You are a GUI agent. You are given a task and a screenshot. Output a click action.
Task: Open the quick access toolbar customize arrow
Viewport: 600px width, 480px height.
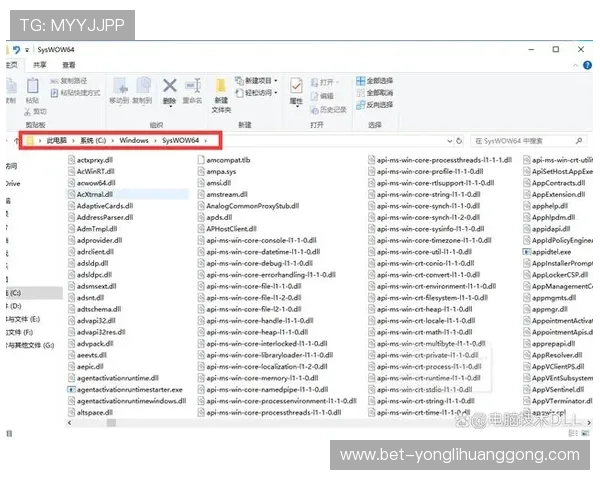pyautogui.click(x=27, y=50)
